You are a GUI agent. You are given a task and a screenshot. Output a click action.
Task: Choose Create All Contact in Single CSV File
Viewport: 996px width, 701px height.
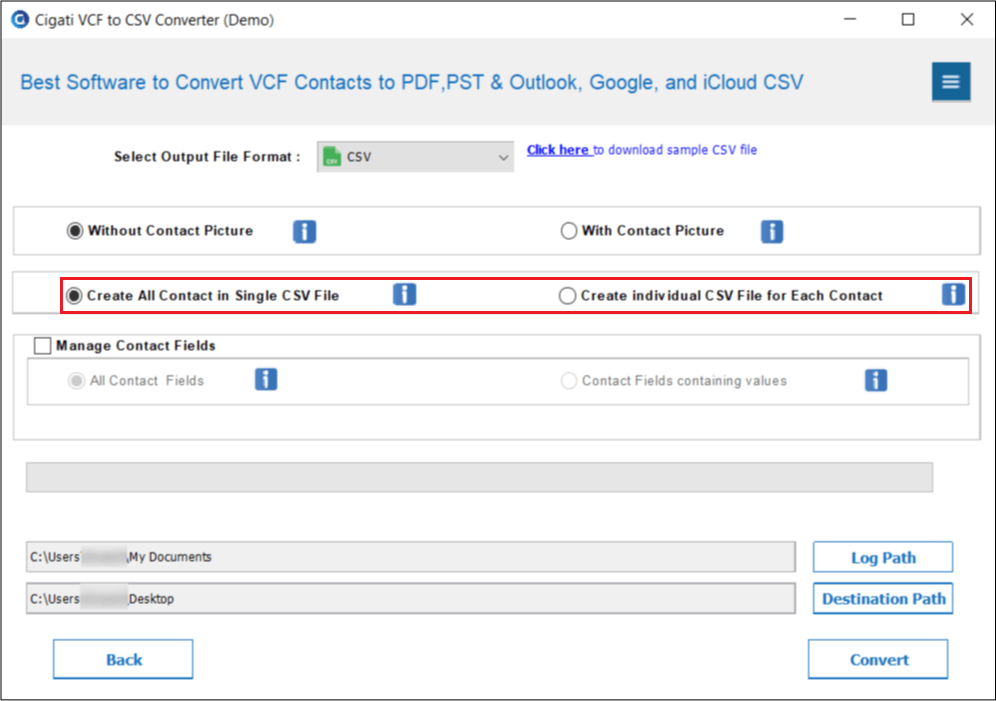pyautogui.click(x=74, y=296)
